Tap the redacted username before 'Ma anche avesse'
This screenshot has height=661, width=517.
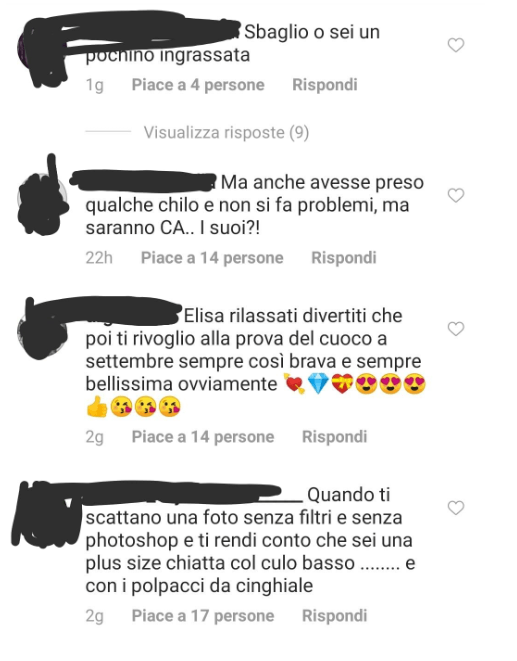(x=143, y=182)
